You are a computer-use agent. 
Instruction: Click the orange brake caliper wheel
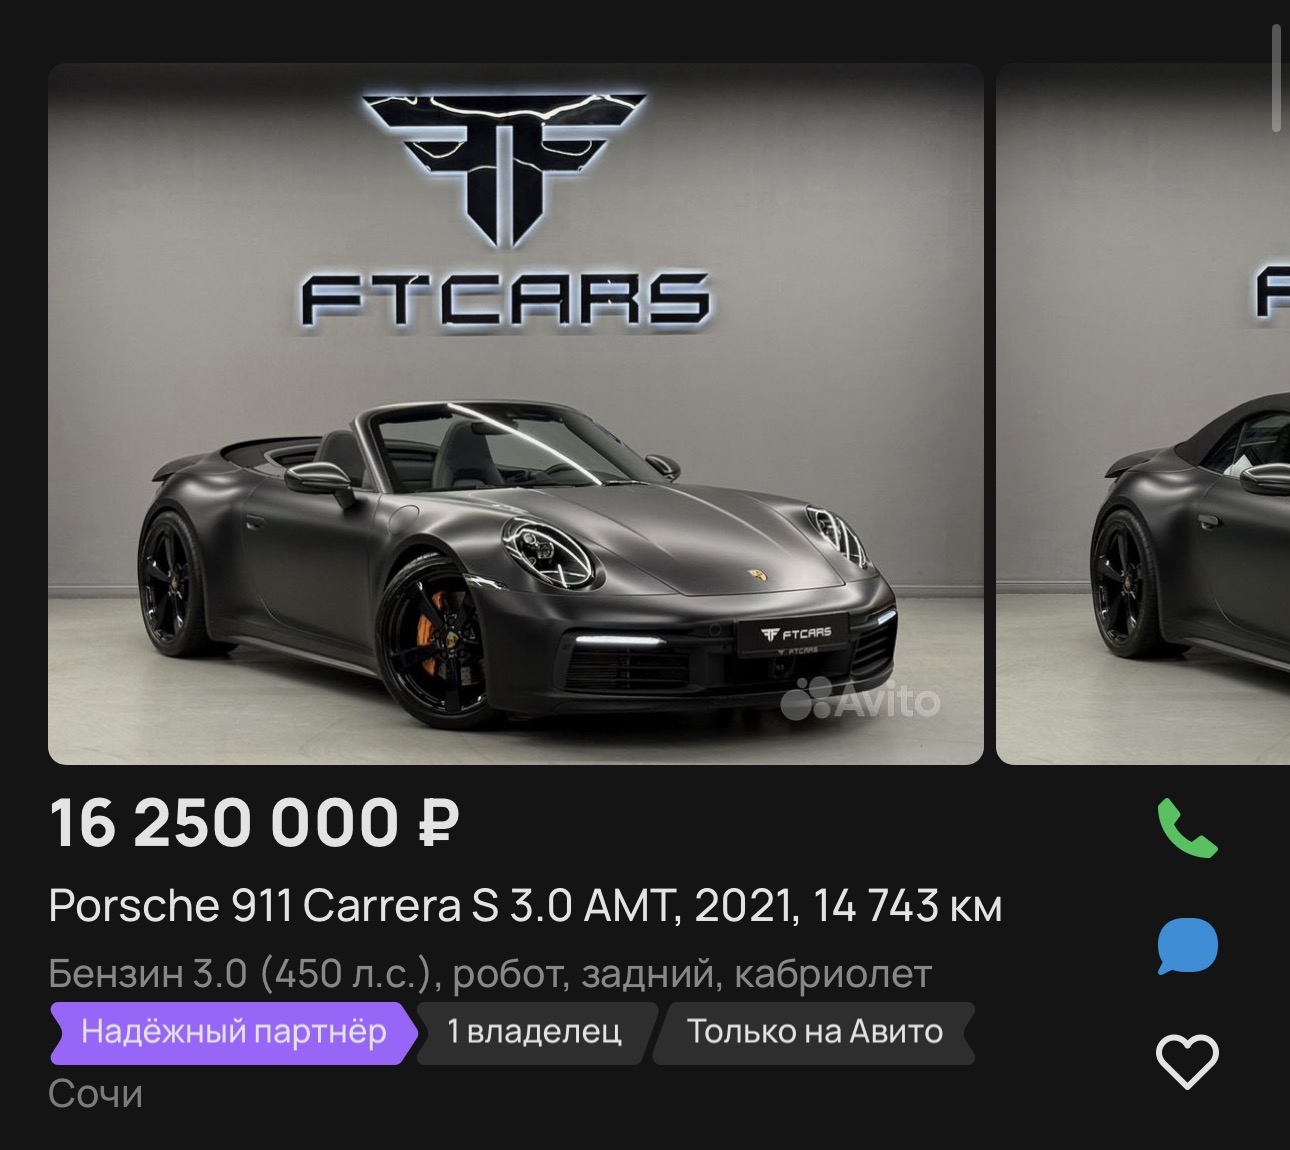coord(432,631)
